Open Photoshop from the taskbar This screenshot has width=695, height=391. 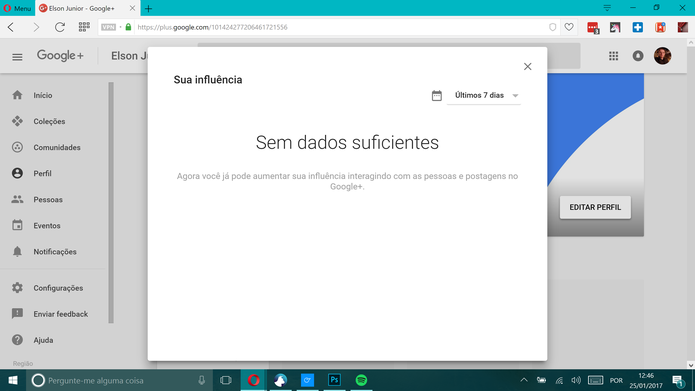334,380
